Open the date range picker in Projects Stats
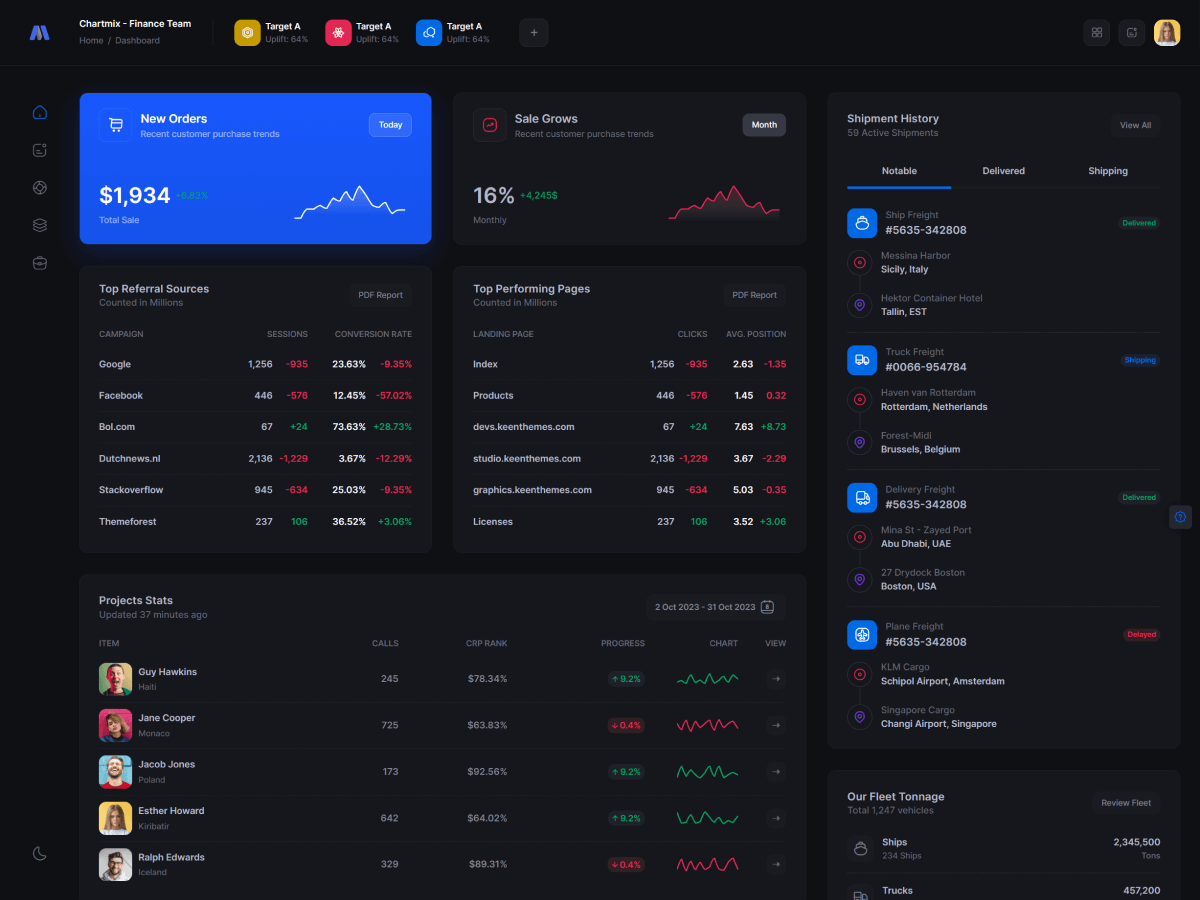Screen dimensions: 1200x900 (x=716, y=607)
